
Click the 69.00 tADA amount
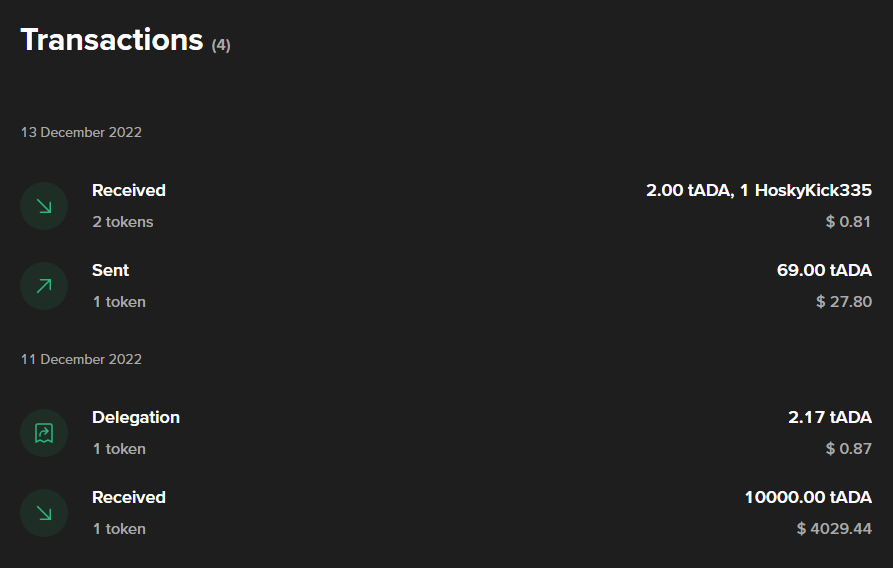coord(824,270)
